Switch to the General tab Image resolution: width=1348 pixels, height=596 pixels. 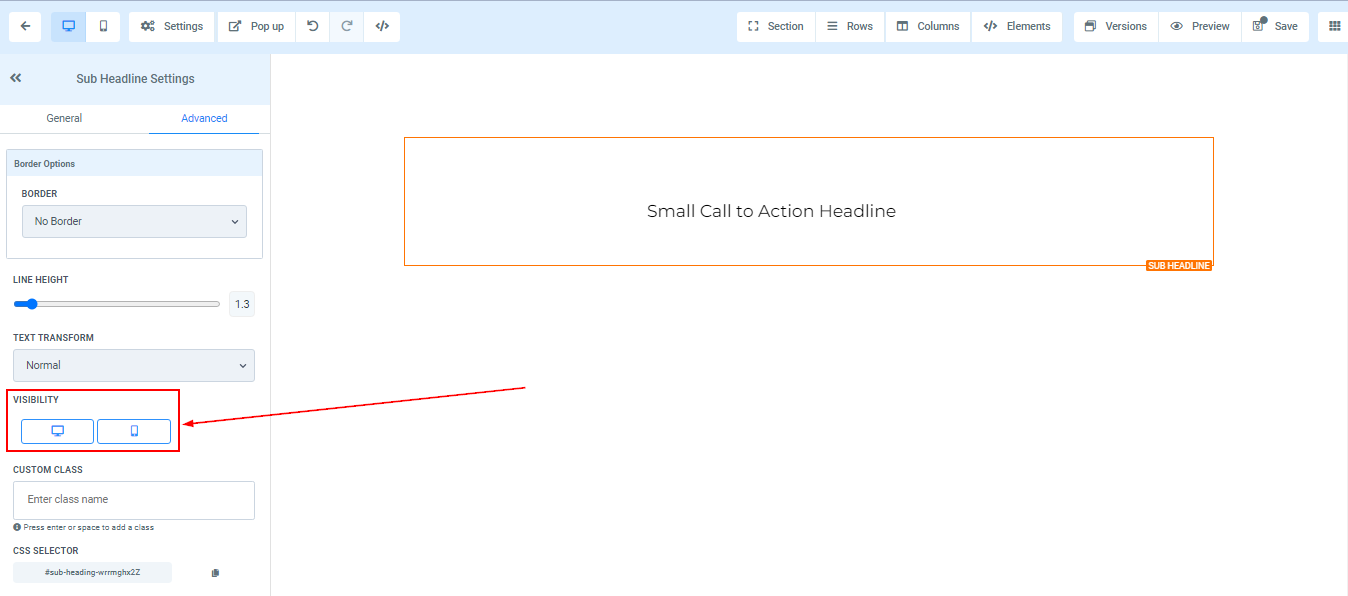point(64,118)
